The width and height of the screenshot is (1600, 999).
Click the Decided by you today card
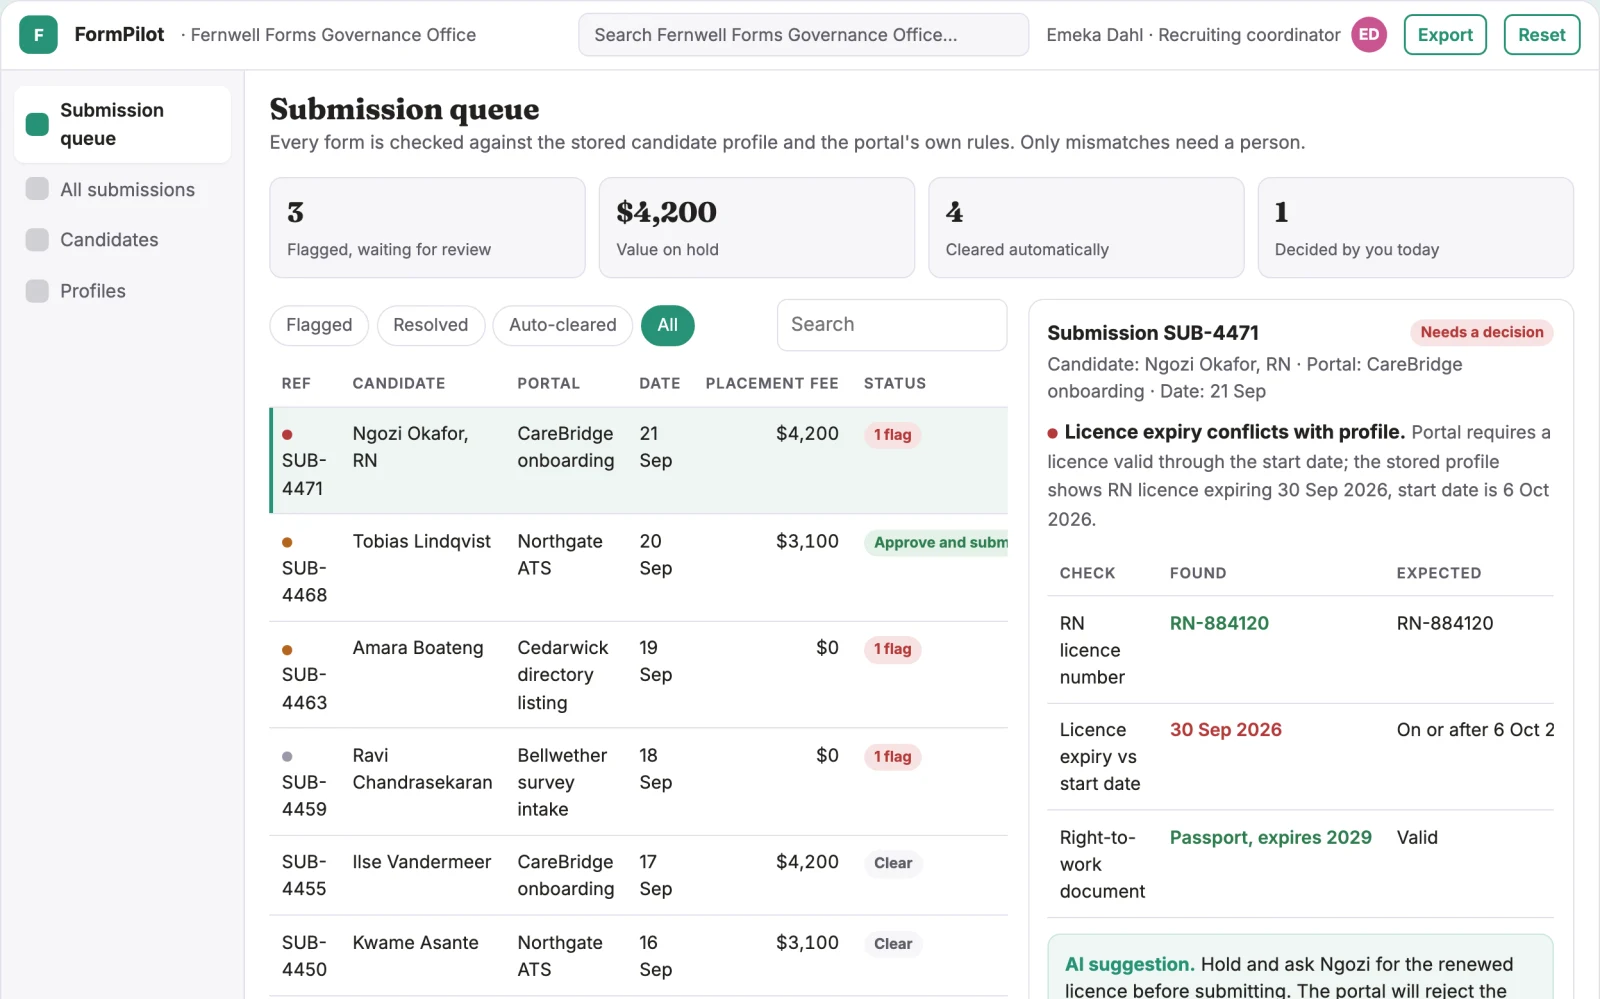(x=1415, y=228)
